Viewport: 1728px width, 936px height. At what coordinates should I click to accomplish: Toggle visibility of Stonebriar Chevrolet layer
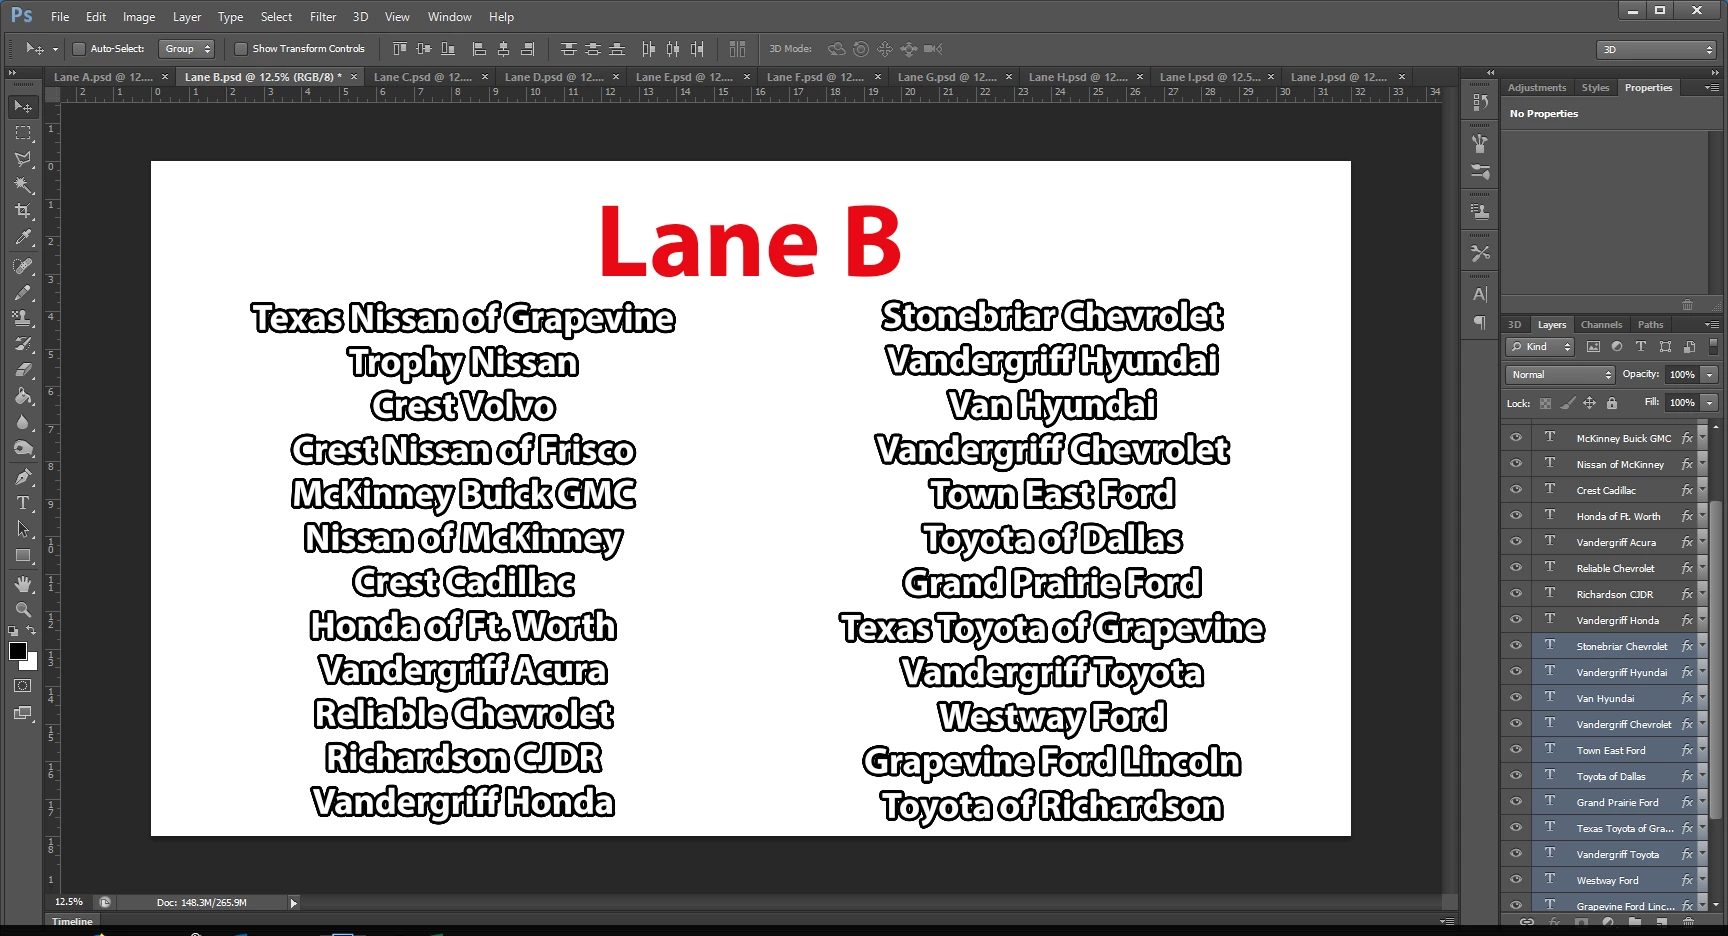1516,646
